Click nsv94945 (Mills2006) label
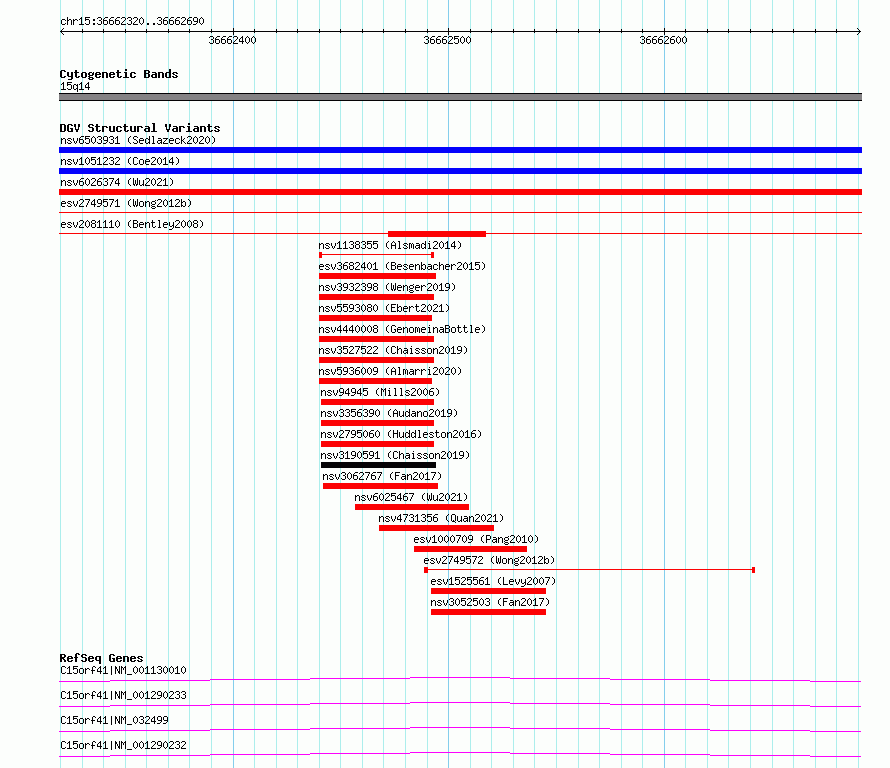 (x=380, y=392)
